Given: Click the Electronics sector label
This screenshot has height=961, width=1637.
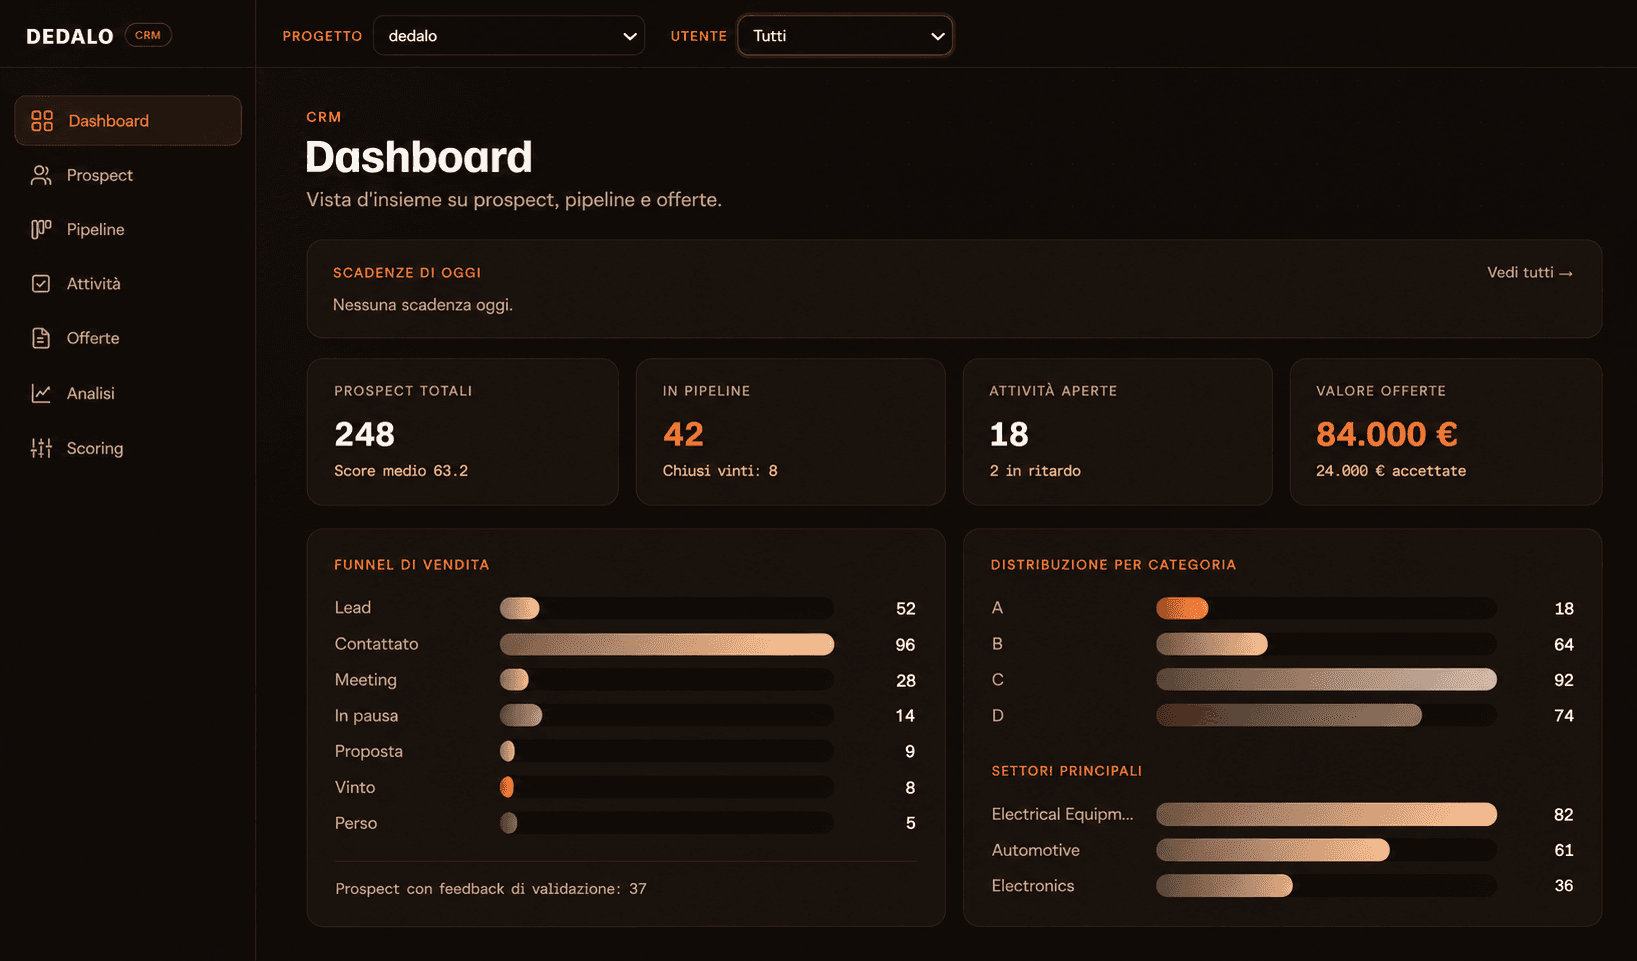Looking at the screenshot, I should coord(1033,886).
